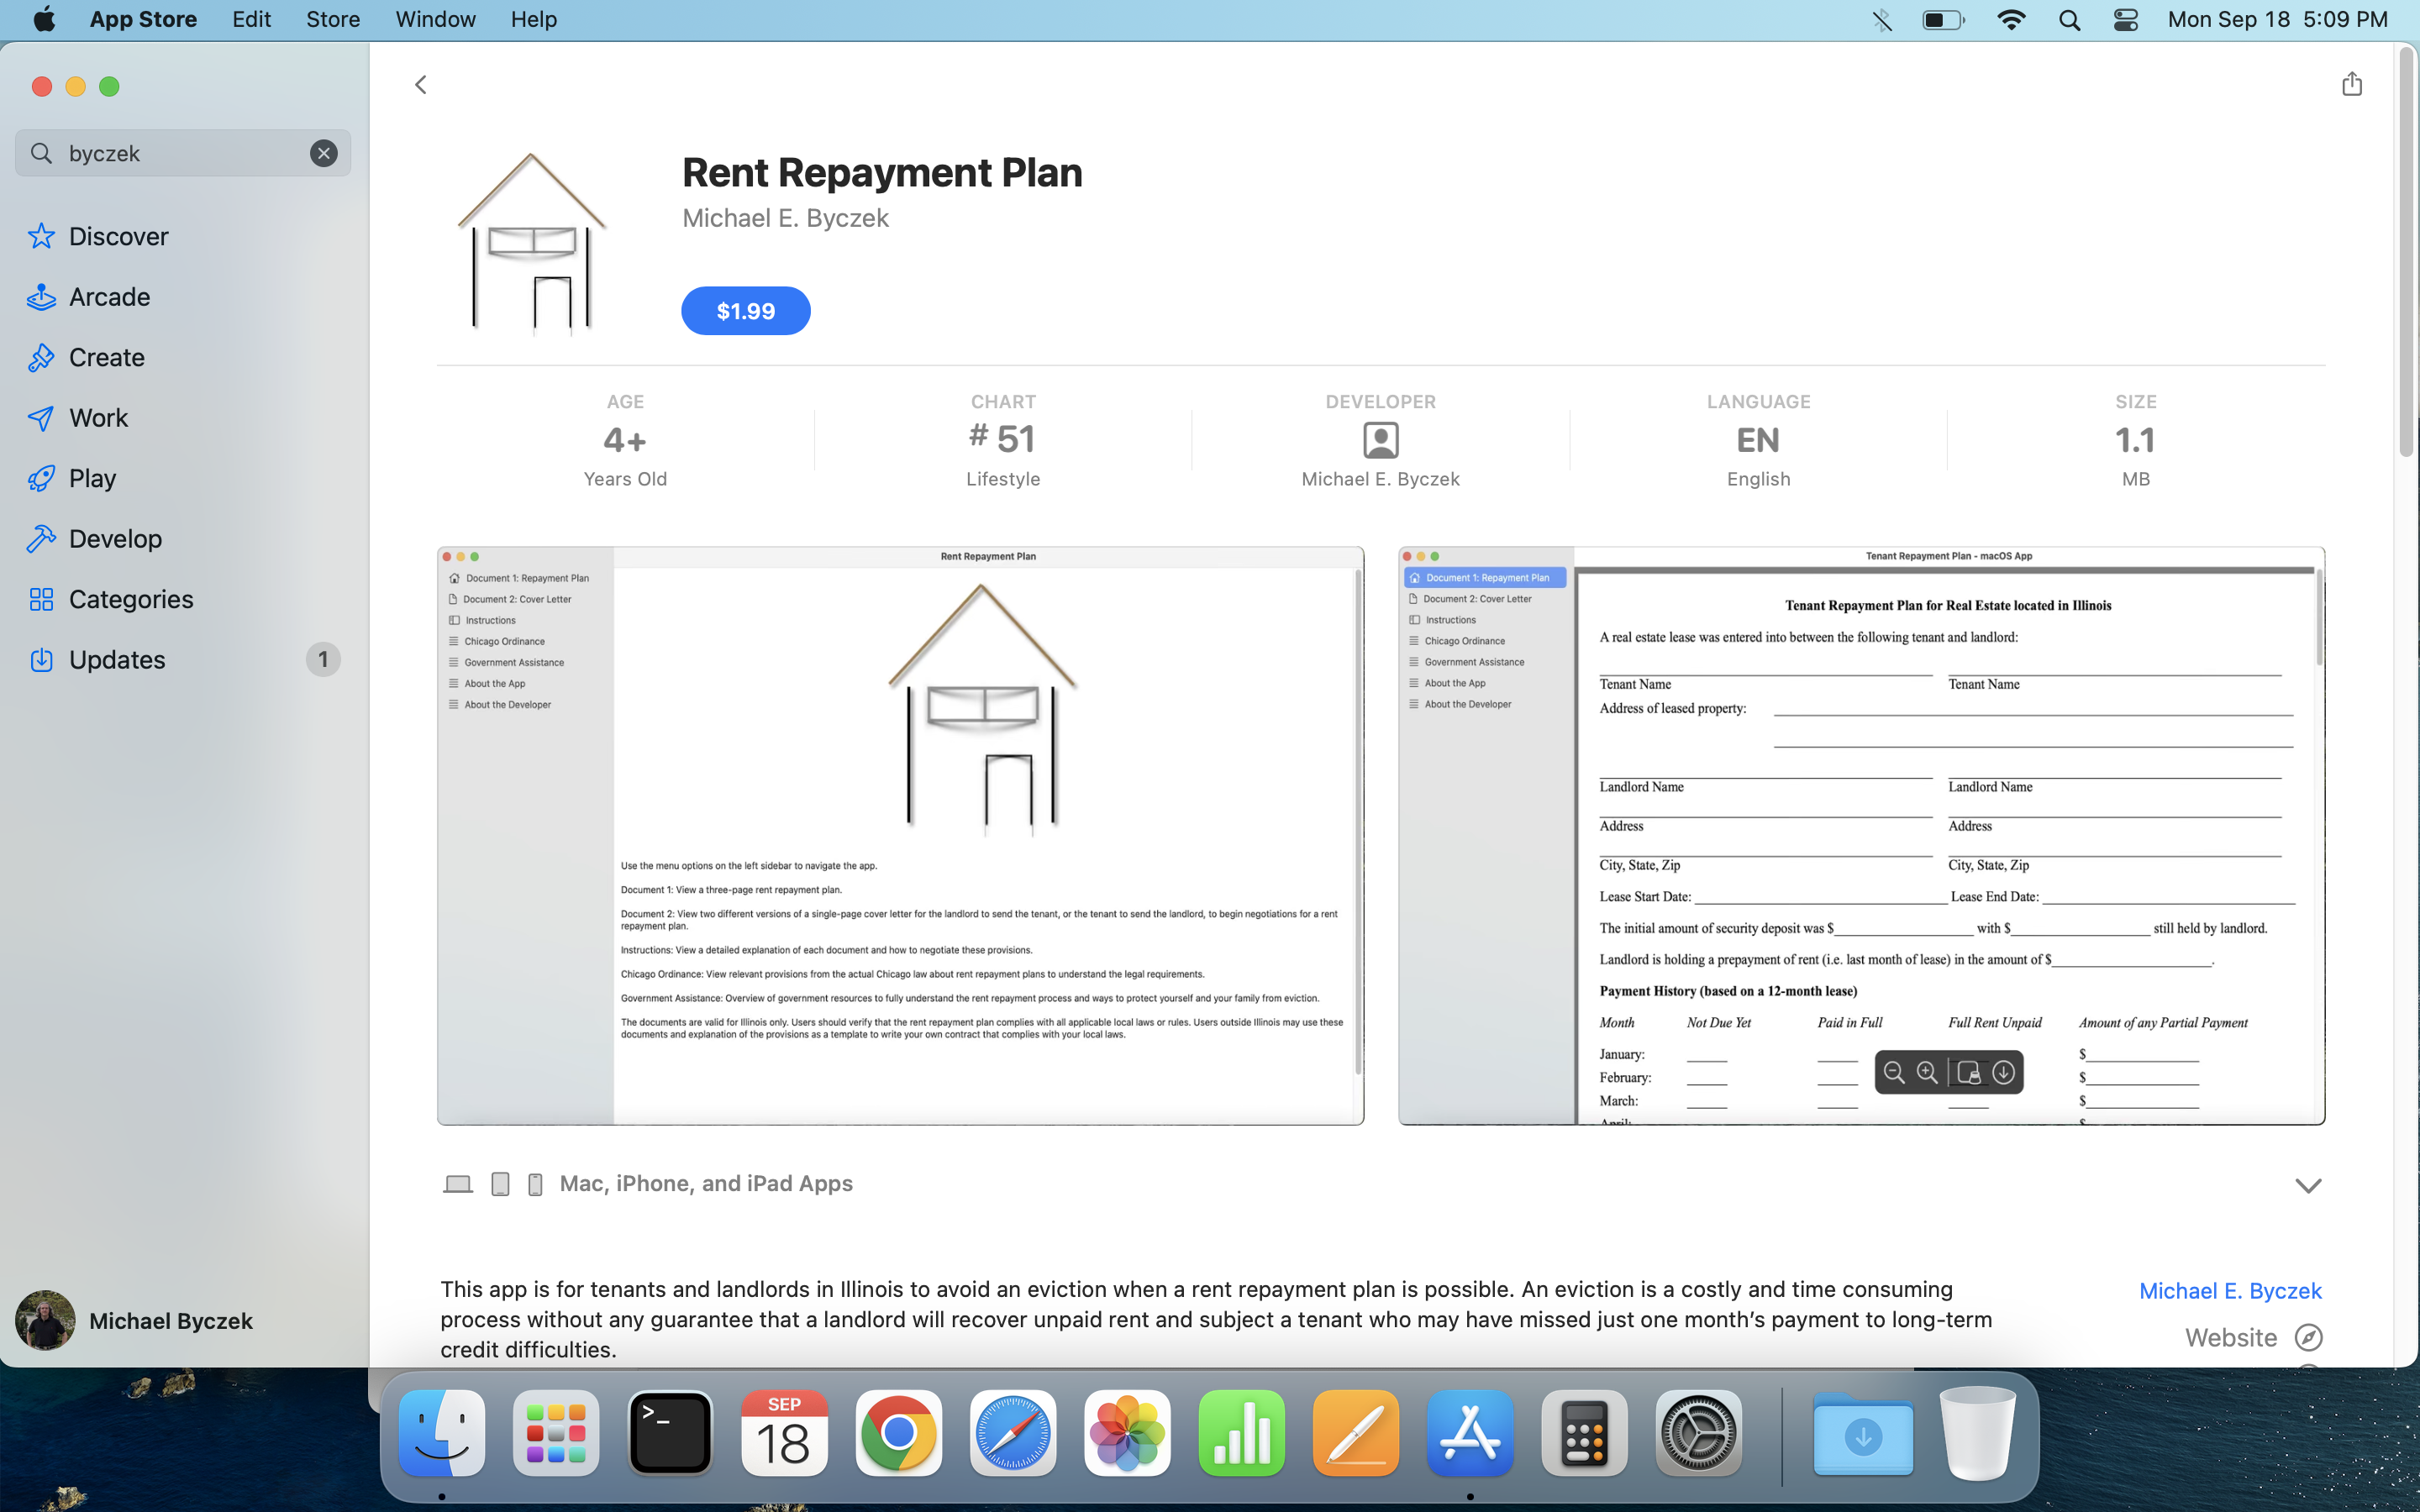The width and height of the screenshot is (2420, 1512).
Task: Click the date and time in menu bar
Action: (2277, 19)
